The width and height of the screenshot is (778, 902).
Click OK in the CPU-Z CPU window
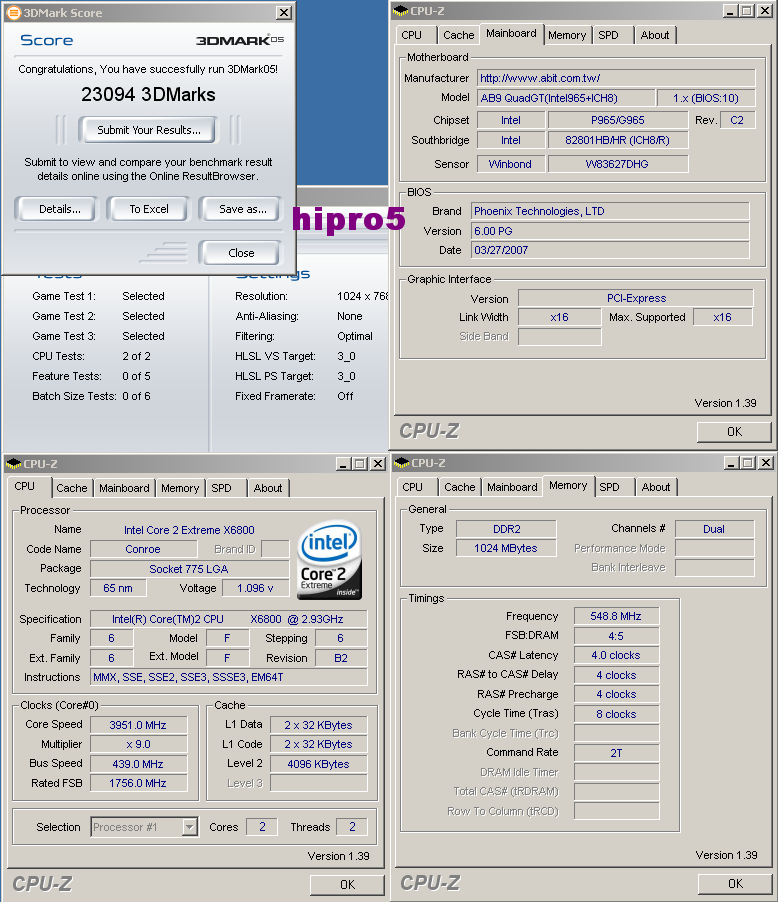348,884
